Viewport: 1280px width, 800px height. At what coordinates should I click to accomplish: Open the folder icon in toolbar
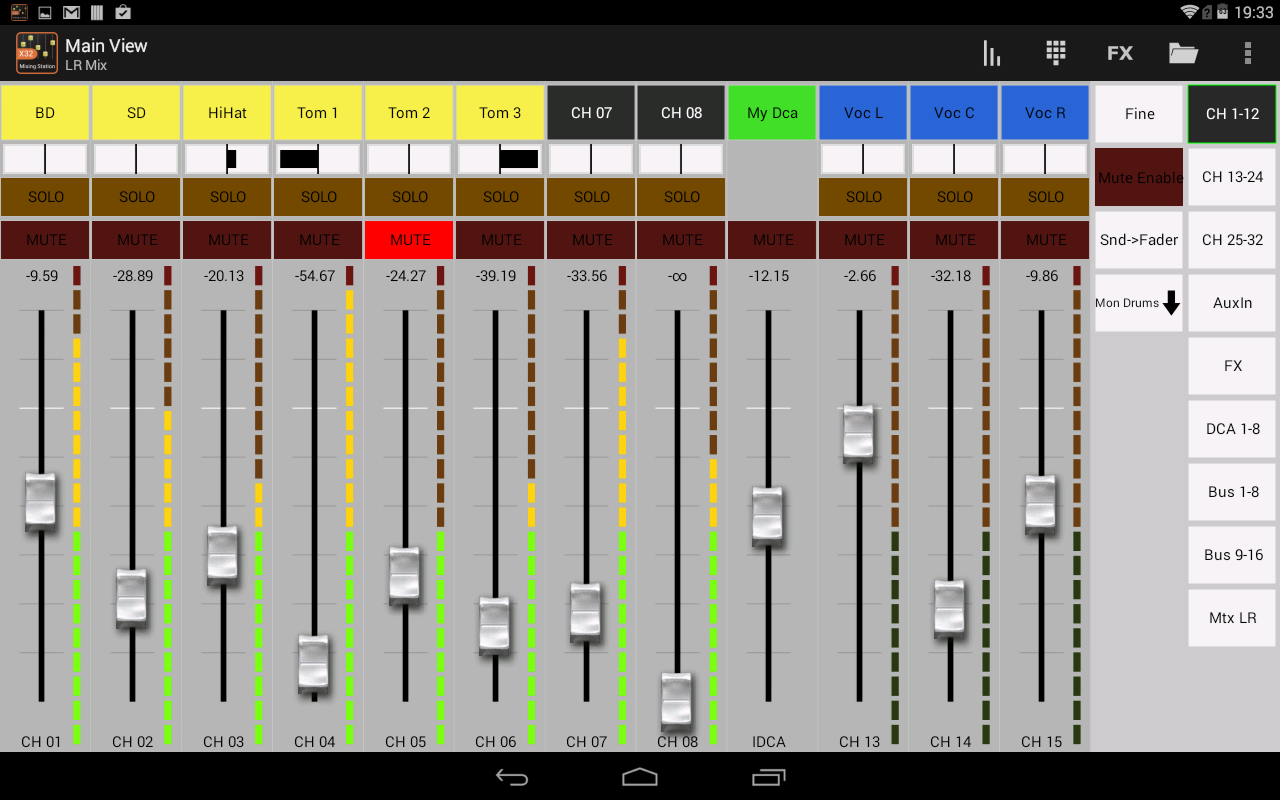coord(1183,53)
